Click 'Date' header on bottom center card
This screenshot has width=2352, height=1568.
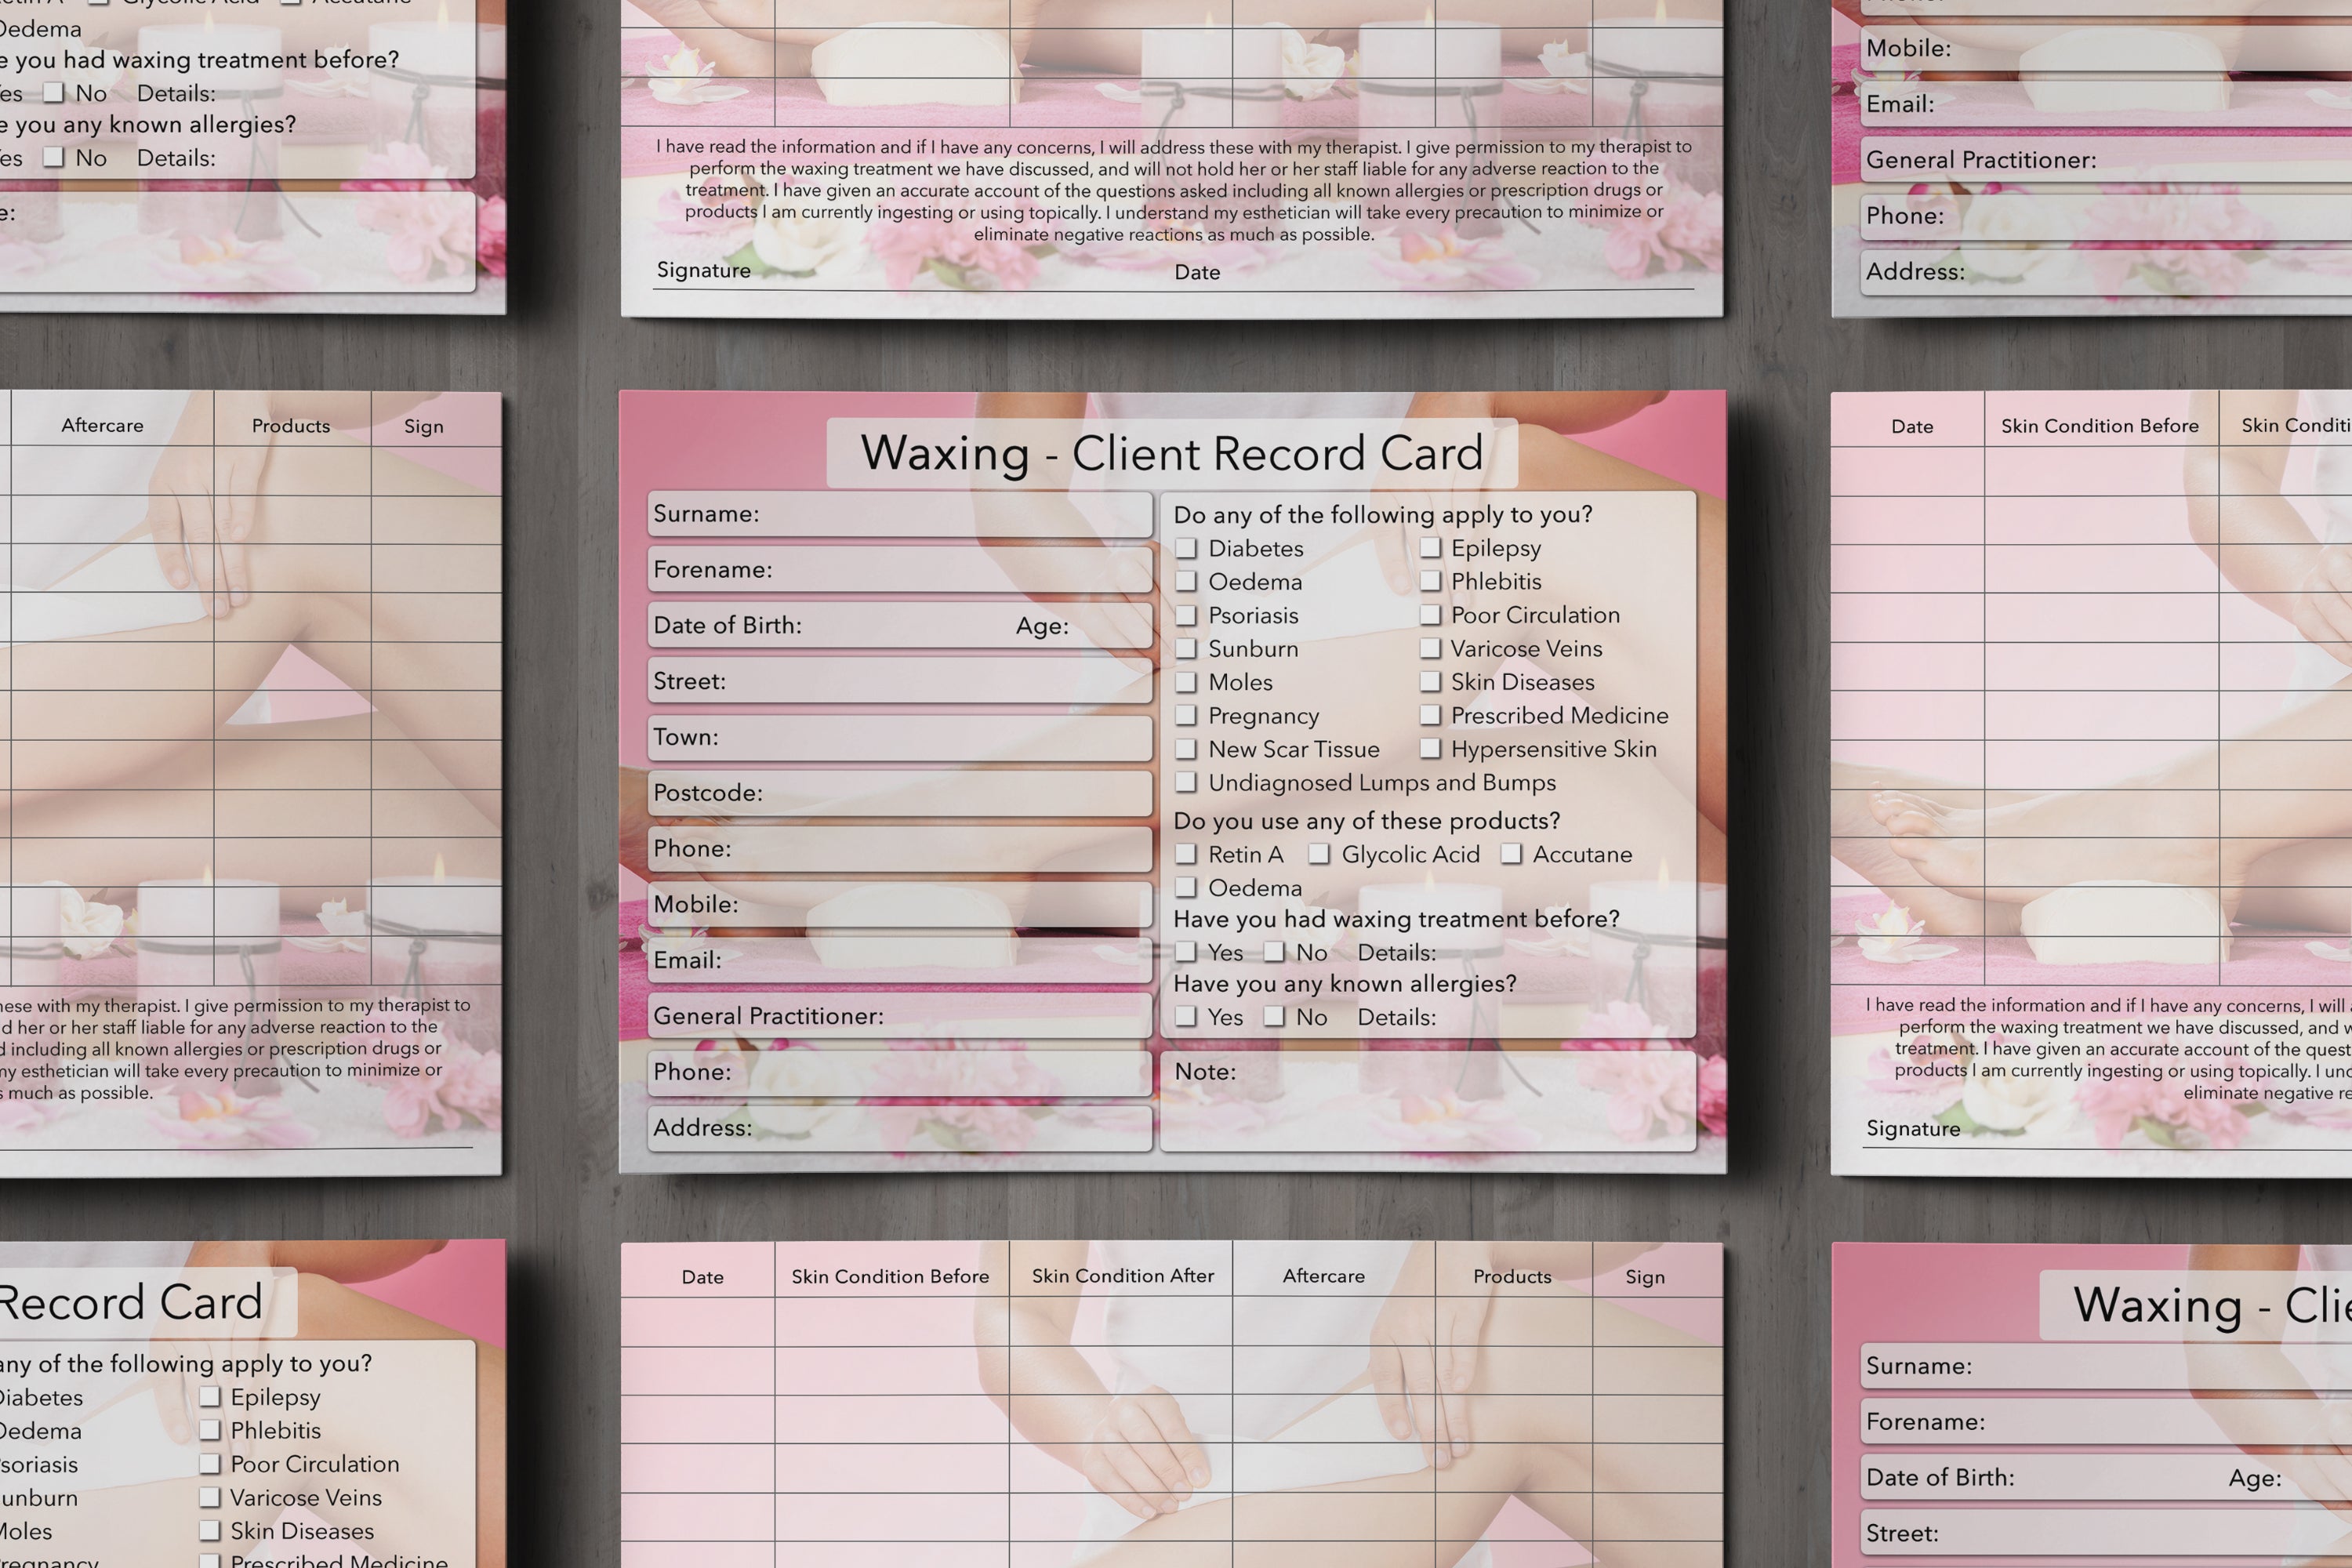[702, 1277]
